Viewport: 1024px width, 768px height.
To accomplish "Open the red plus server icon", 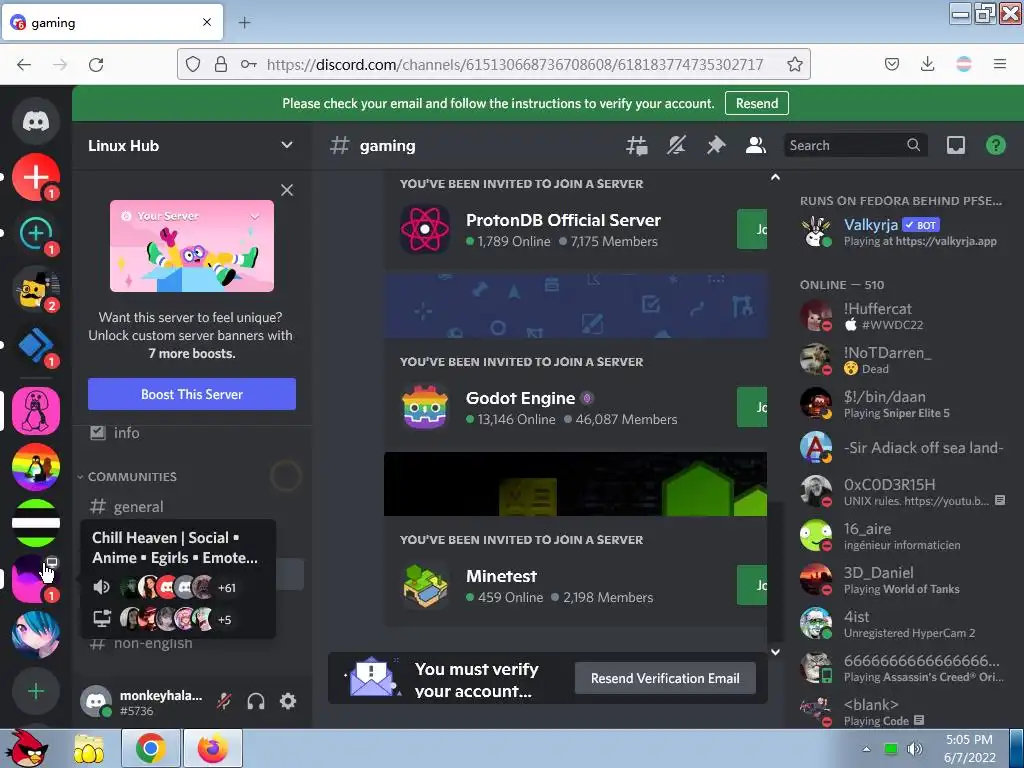I will (36, 177).
